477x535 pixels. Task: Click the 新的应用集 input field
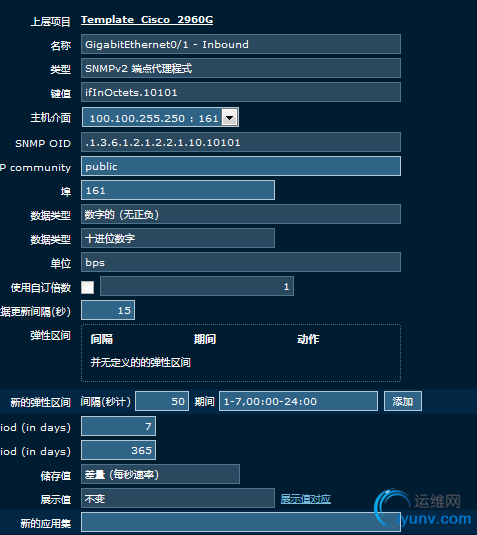[x=241, y=522]
